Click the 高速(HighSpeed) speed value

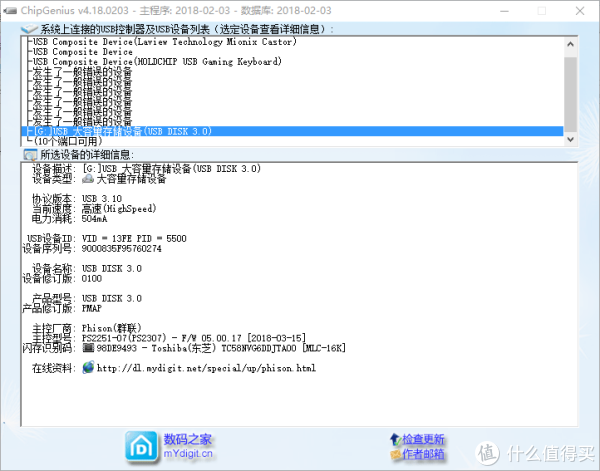(x=119, y=209)
